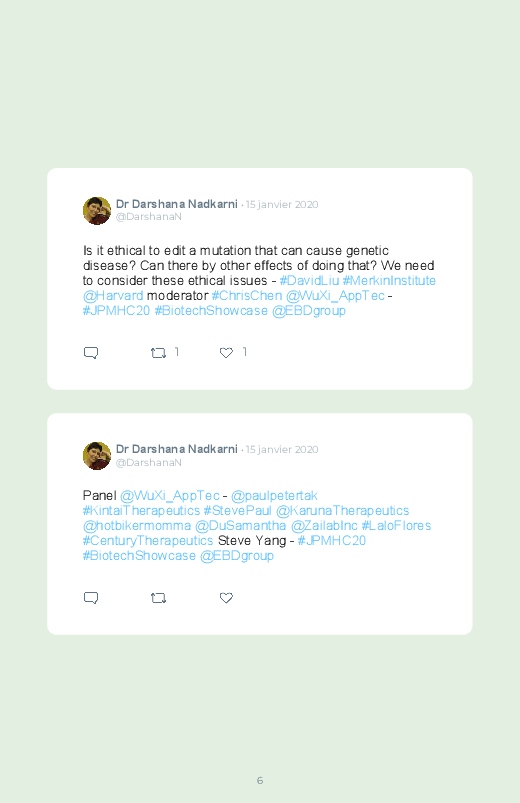Click the reply icon on the first tweet
520x803 pixels.
pyautogui.click(x=91, y=353)
